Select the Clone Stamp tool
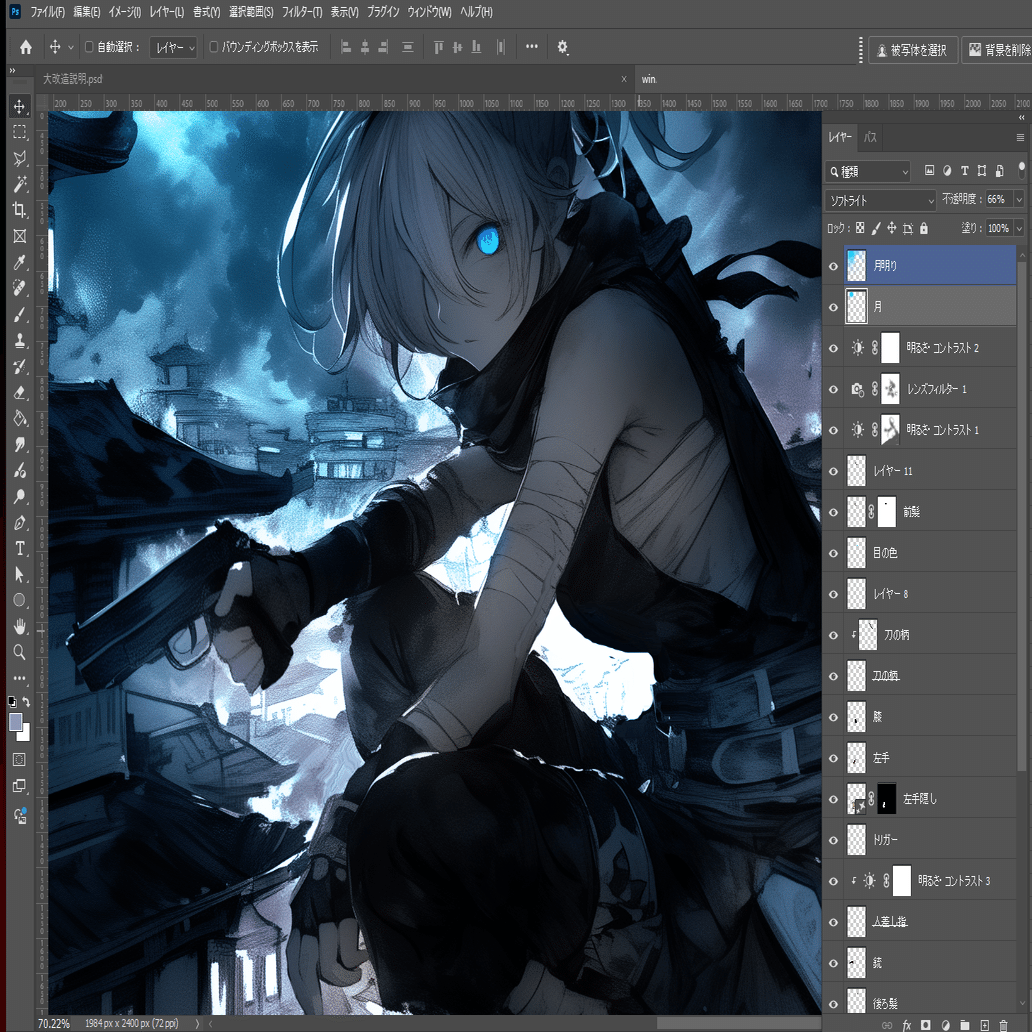 tap(20, 340)
